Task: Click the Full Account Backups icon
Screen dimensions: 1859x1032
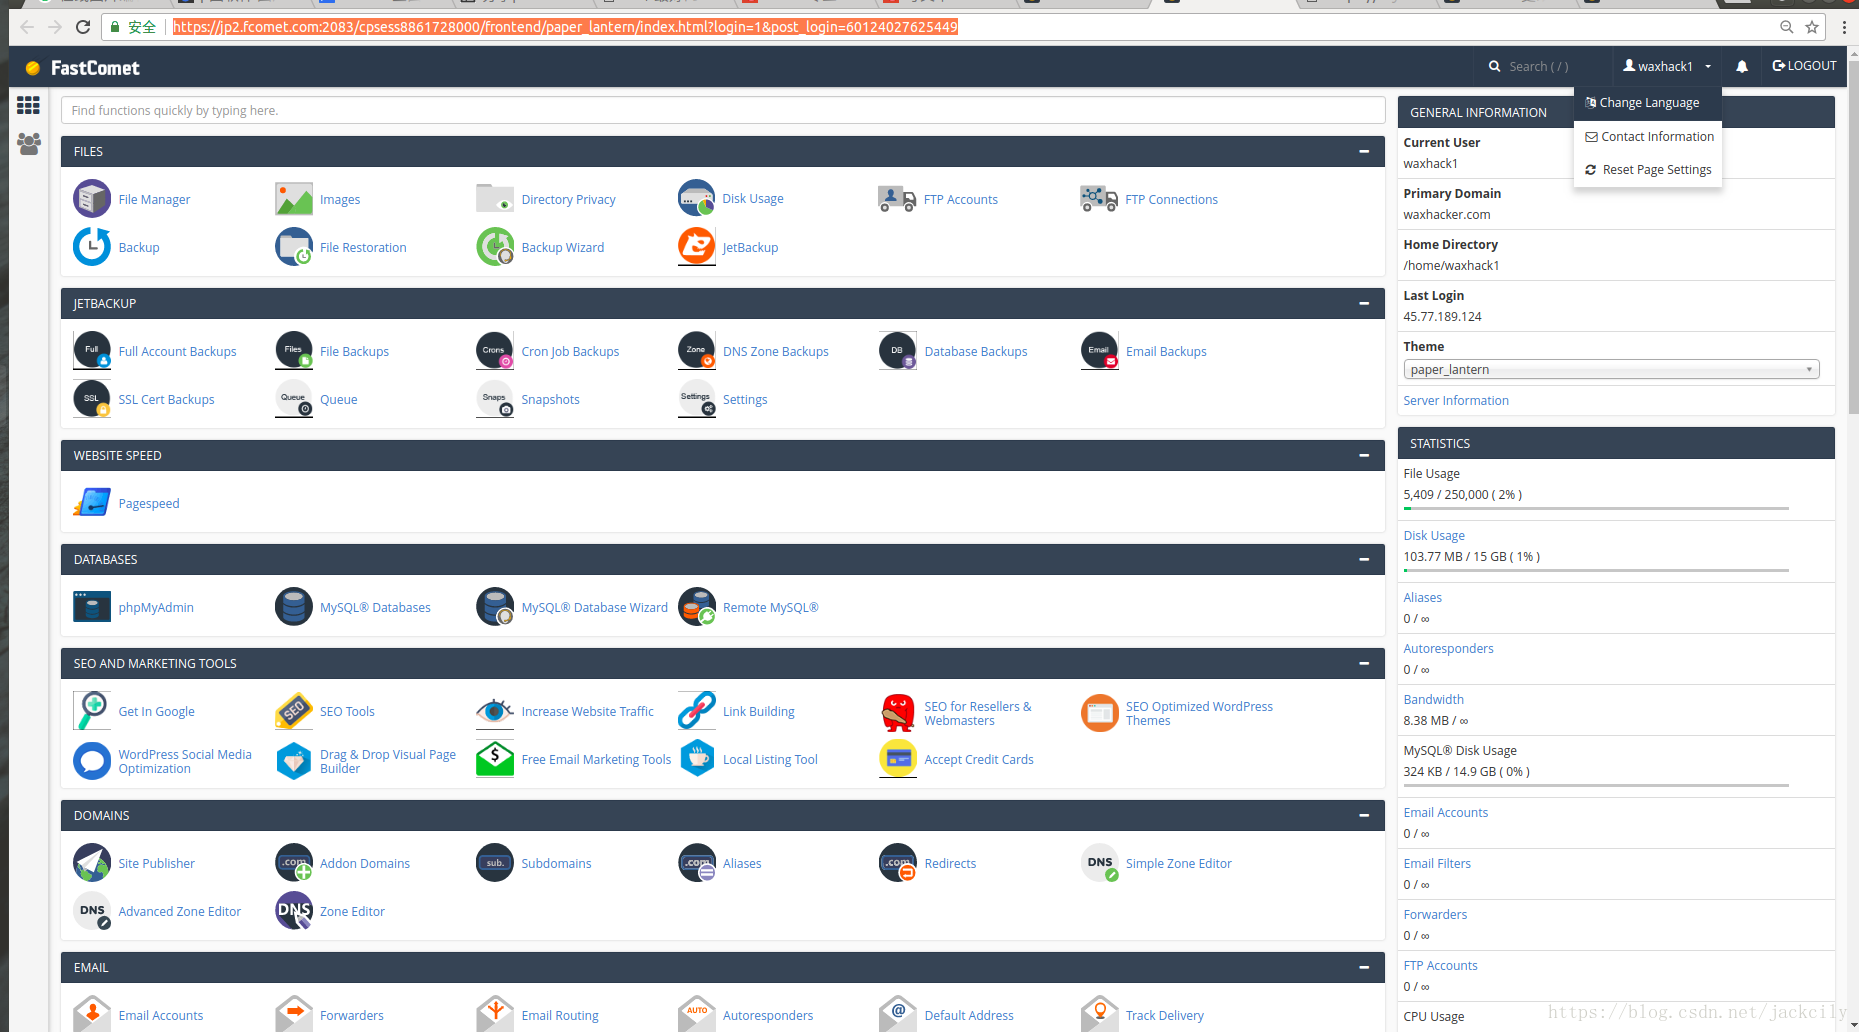Action: (92, 351)
